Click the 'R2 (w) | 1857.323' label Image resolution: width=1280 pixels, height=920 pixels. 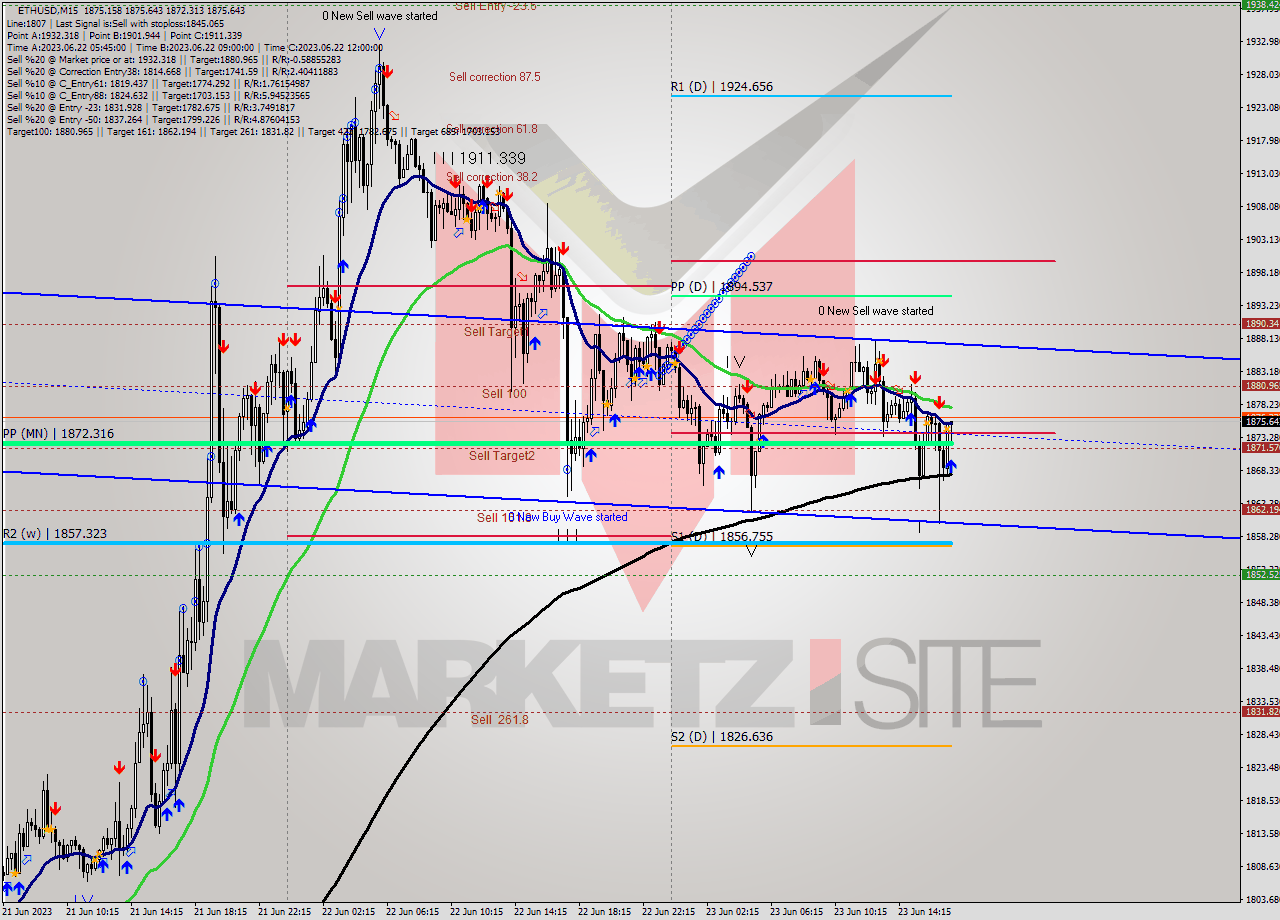click(x=54, y=534)
